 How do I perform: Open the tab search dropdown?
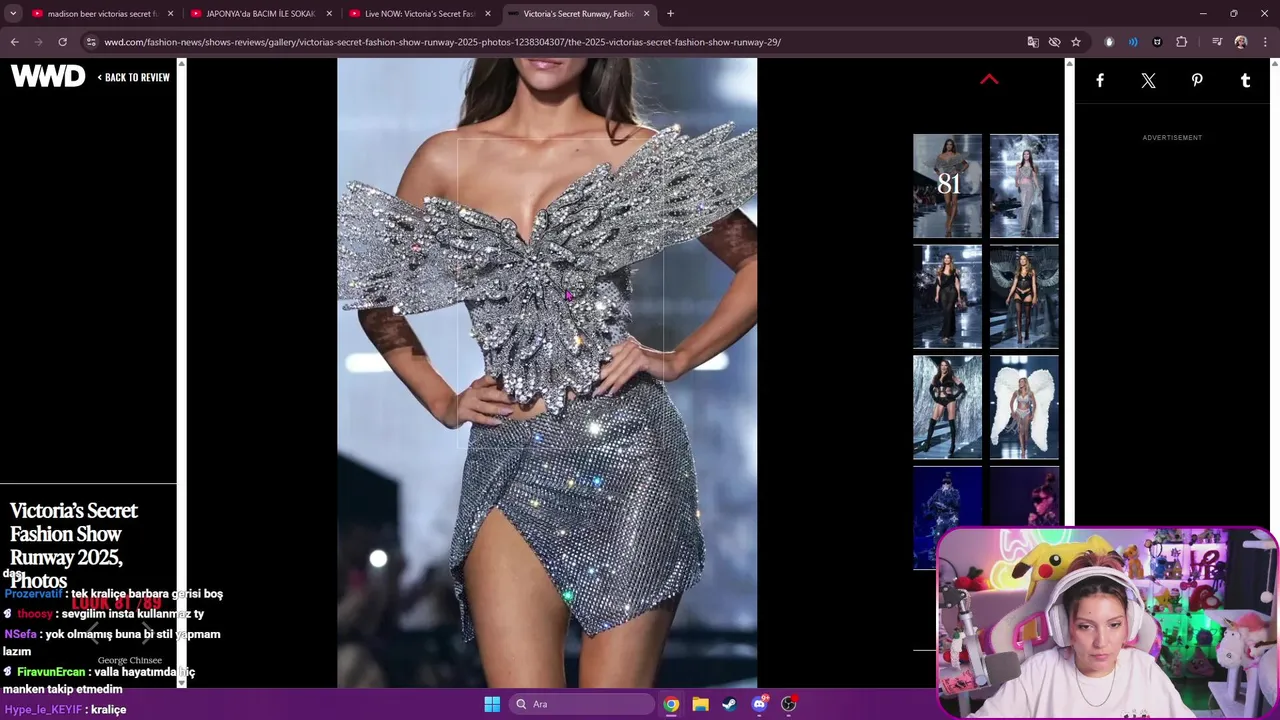12,14
